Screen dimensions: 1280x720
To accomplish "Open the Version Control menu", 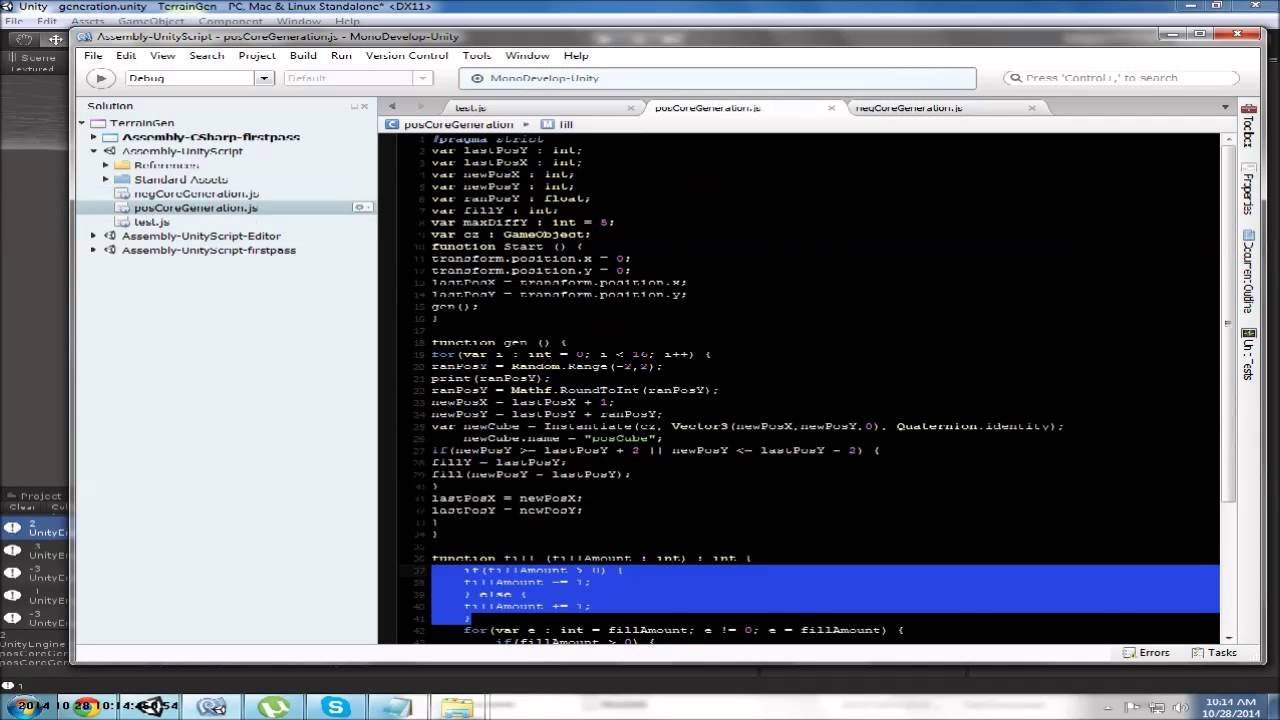I will click(x=407, y=56).
